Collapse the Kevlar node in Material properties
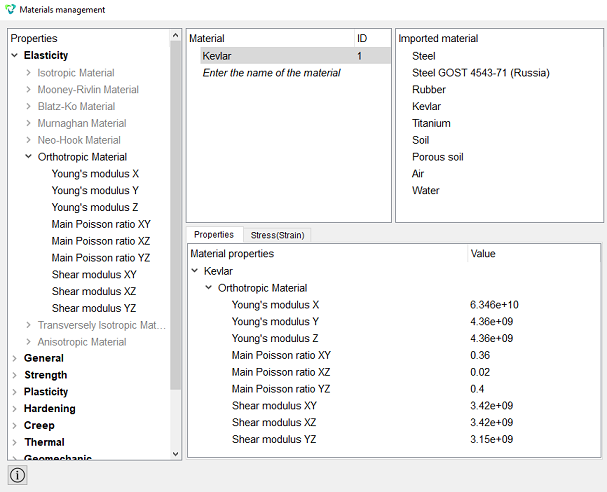This screenshot has height=492, width=607. [195, 271]
